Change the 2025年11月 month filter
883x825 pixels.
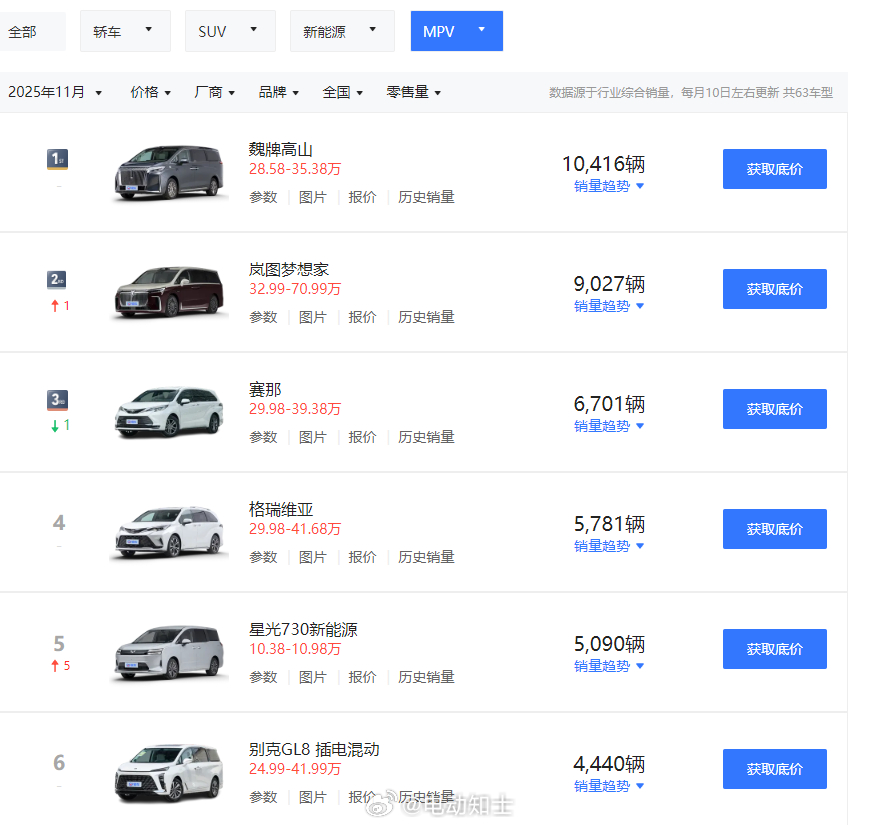coord(55,92)
